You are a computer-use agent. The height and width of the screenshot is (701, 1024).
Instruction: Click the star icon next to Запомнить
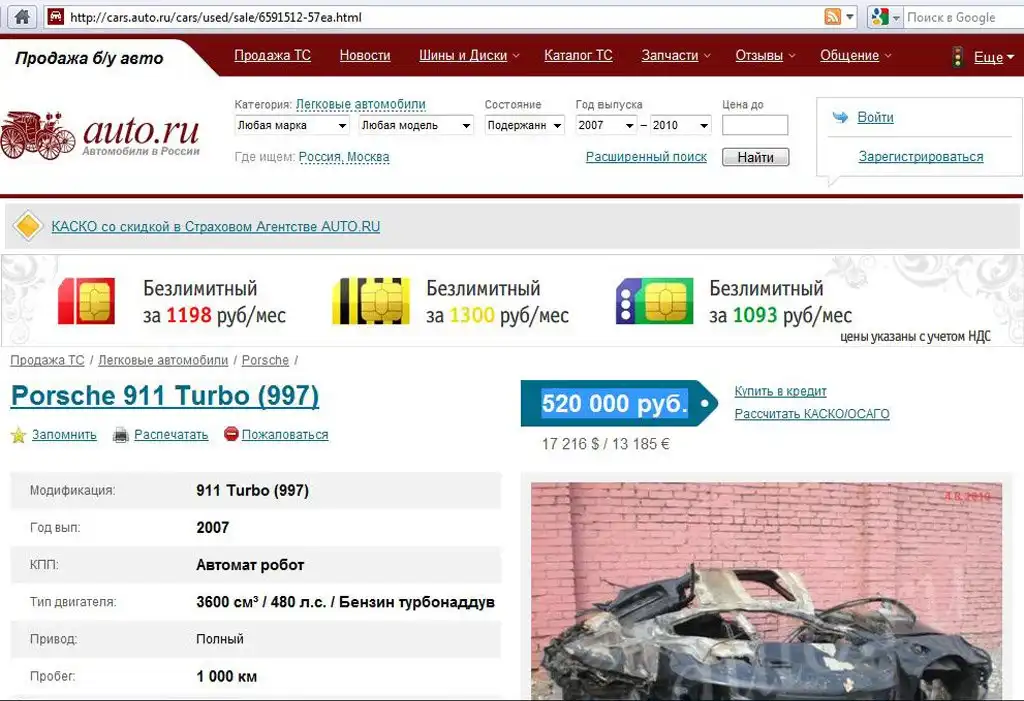pyautogui.click(x=18, y=435)
